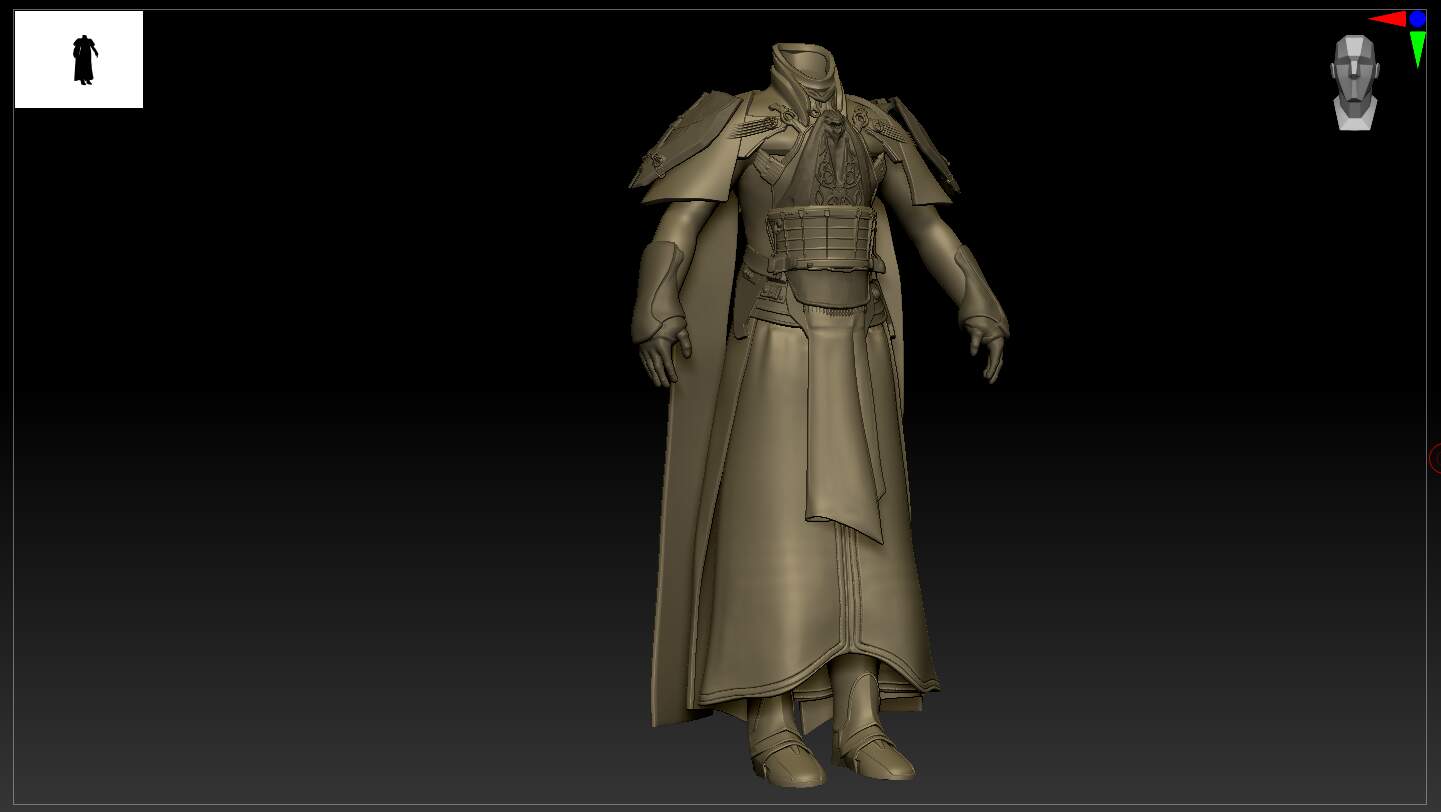The height and width of the screenshot is (812, 1441).
Task: Click the red circle at right edge
Action: pyautogui.click(x=1435, y=458)
